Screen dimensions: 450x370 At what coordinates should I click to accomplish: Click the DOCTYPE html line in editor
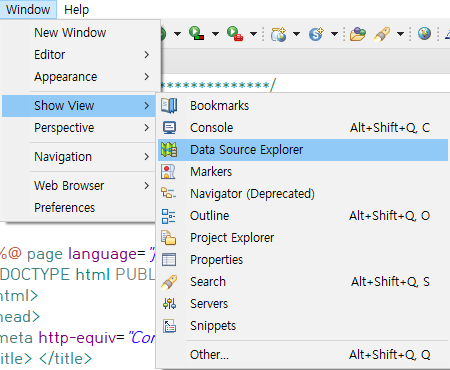point(78,275)
